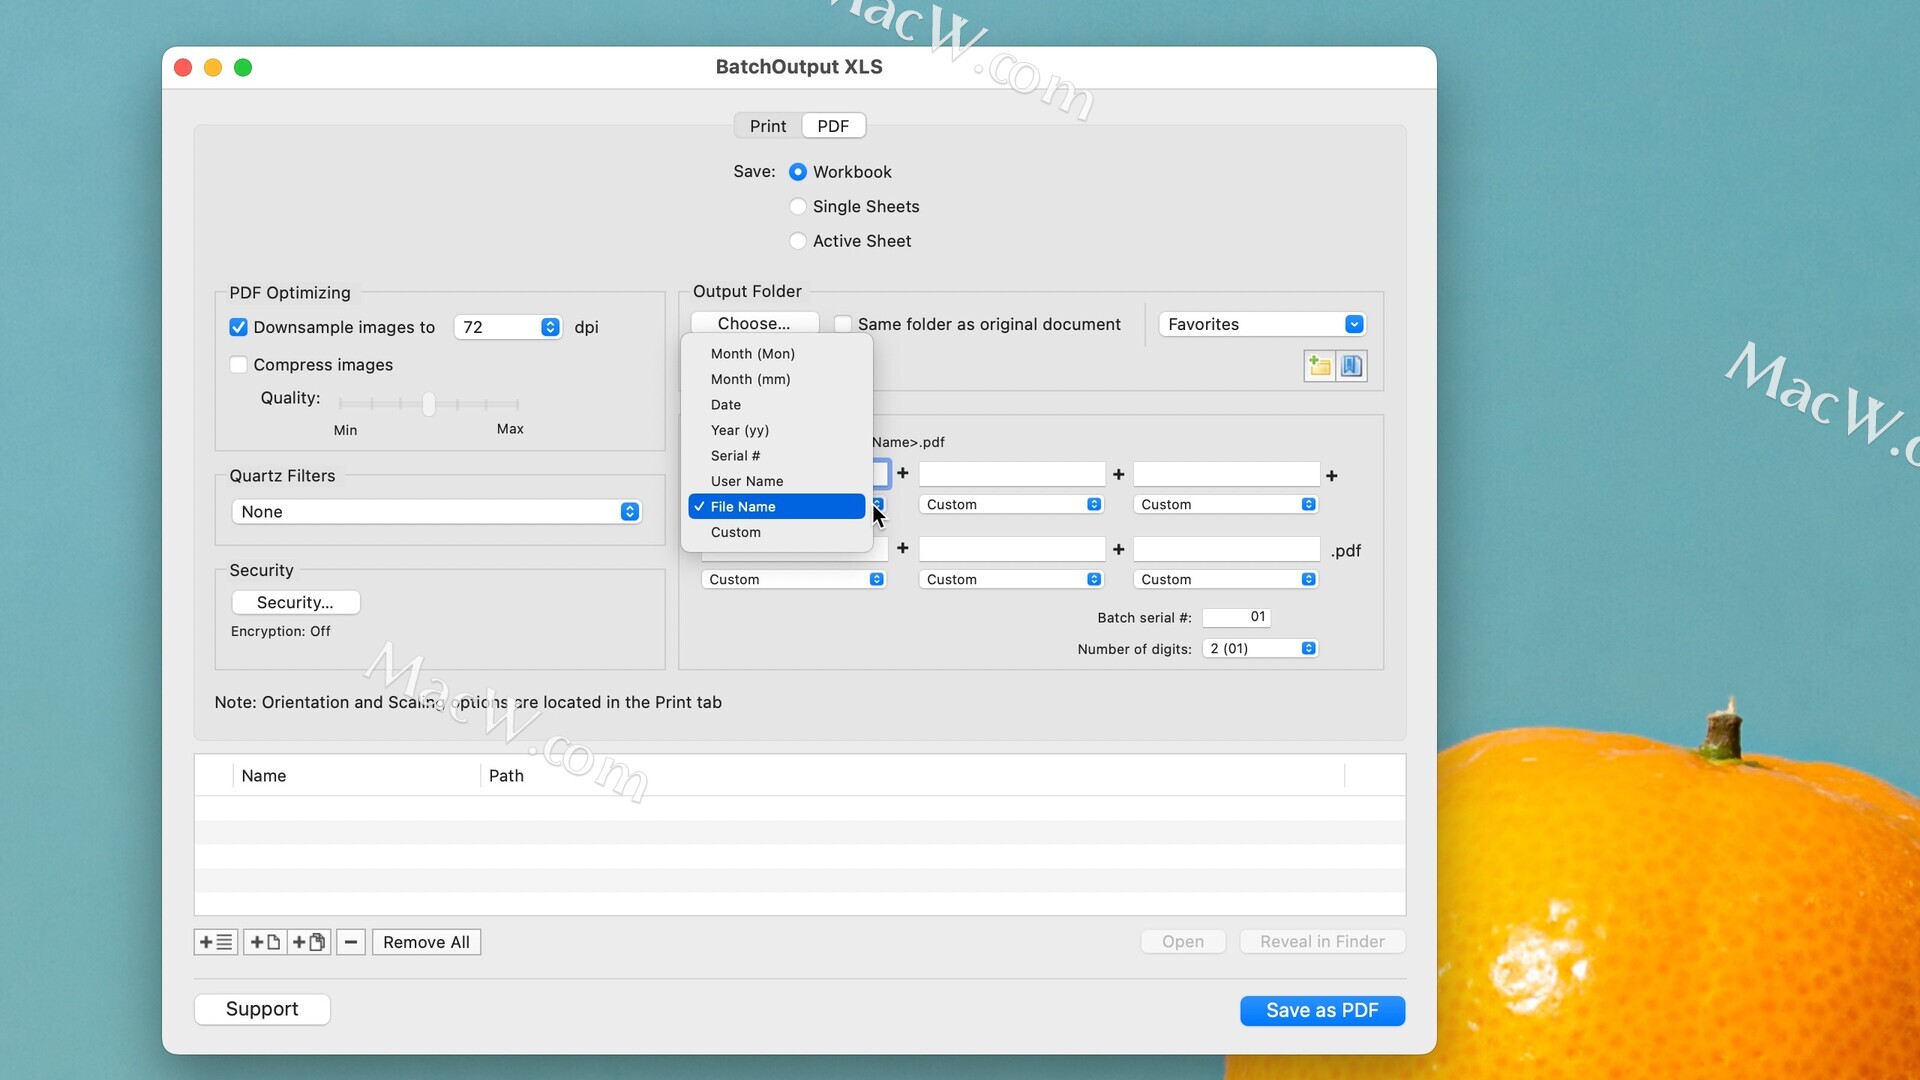Click the image Quality slider thumb
Viewport: 1920px width, 1080px height.
[x=429, y=404]
